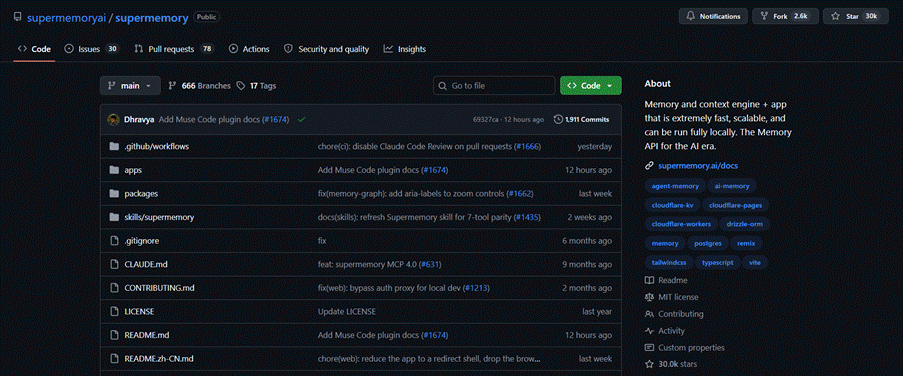Select the ai-memory topic tag
The height and width of the screenshot is (376, 903).
click(x=732, y=186)
